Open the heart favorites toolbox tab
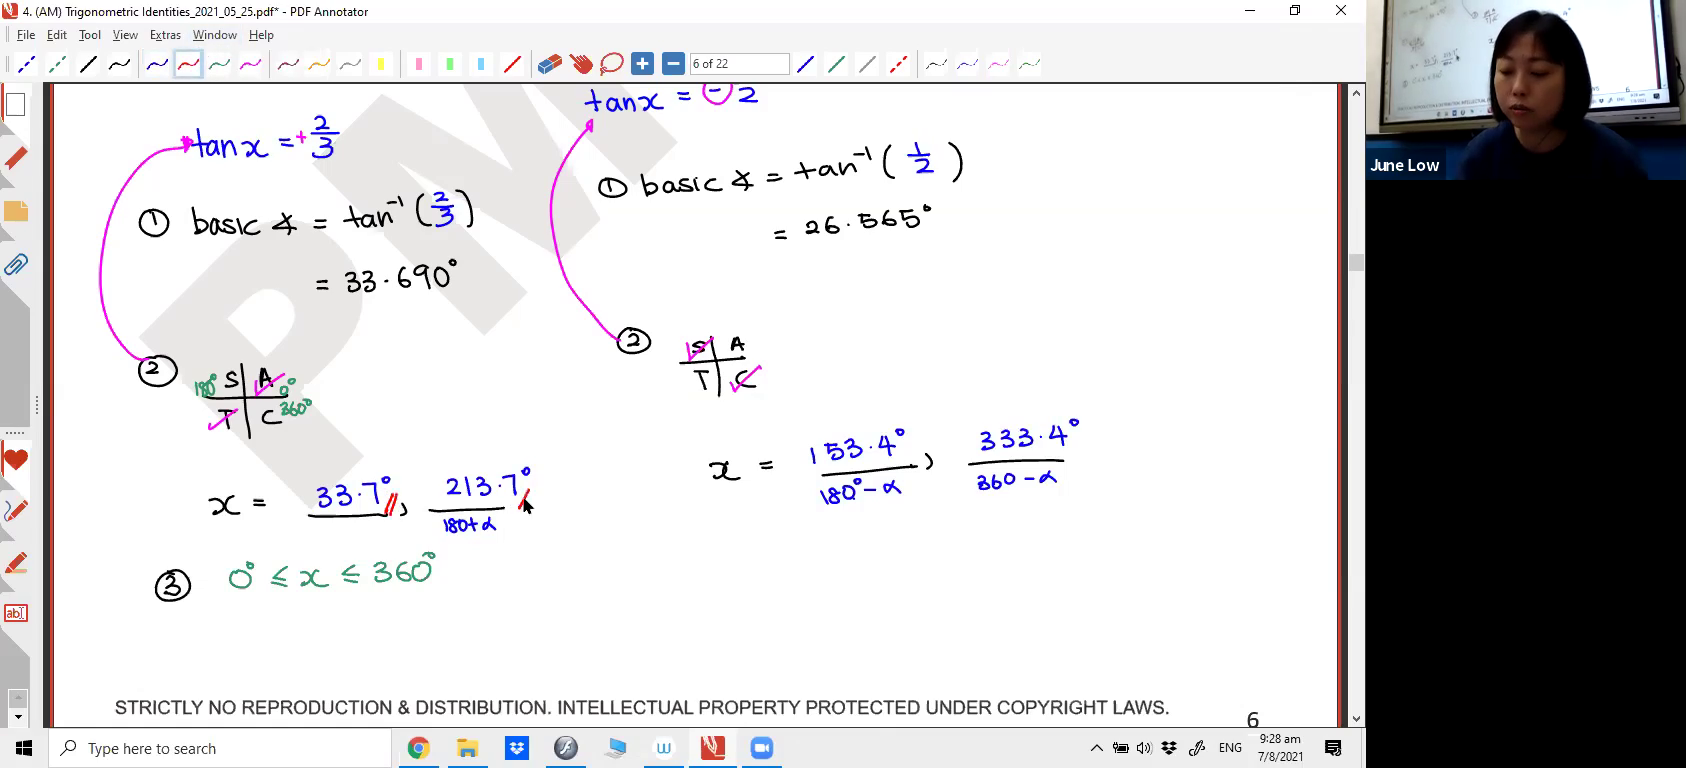The image size is (1686, 768). coord(15,461)
